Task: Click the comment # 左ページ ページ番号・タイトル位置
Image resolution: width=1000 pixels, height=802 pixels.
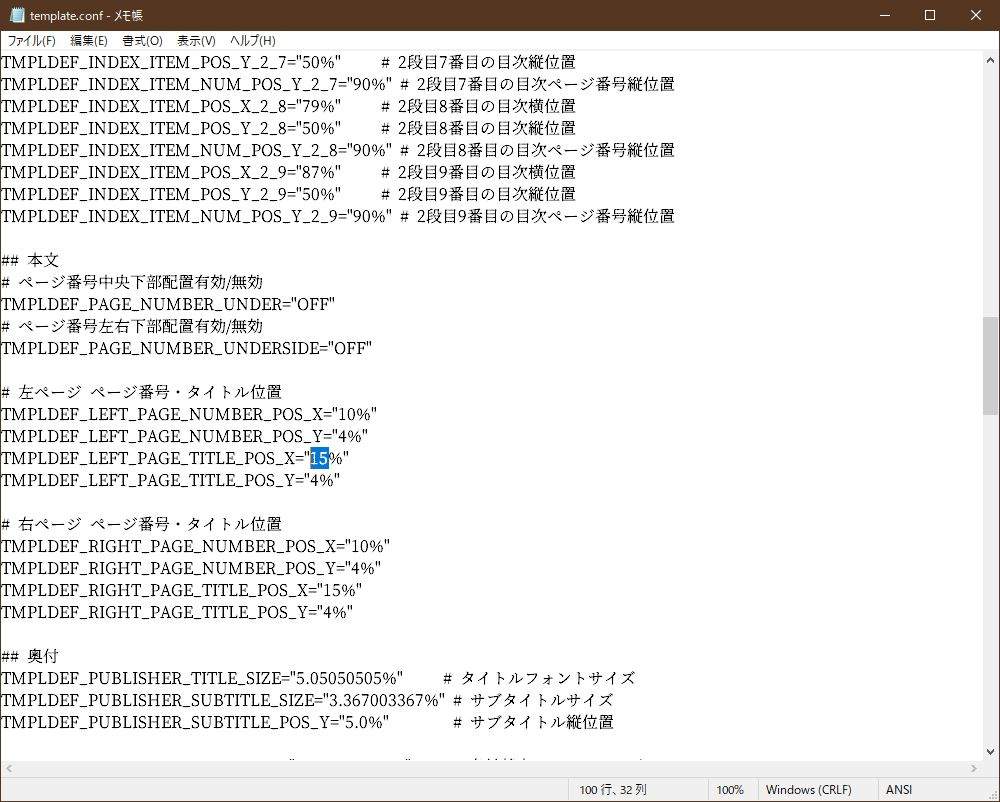Action: click(x=142, y=392)
